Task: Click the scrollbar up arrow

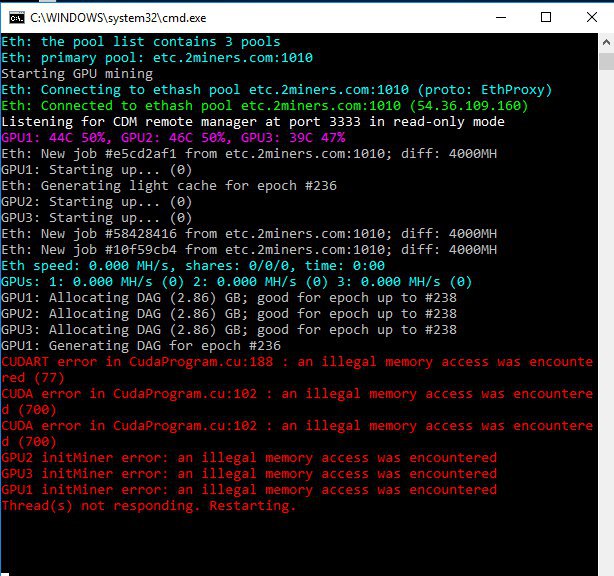Action: (606, 42)
